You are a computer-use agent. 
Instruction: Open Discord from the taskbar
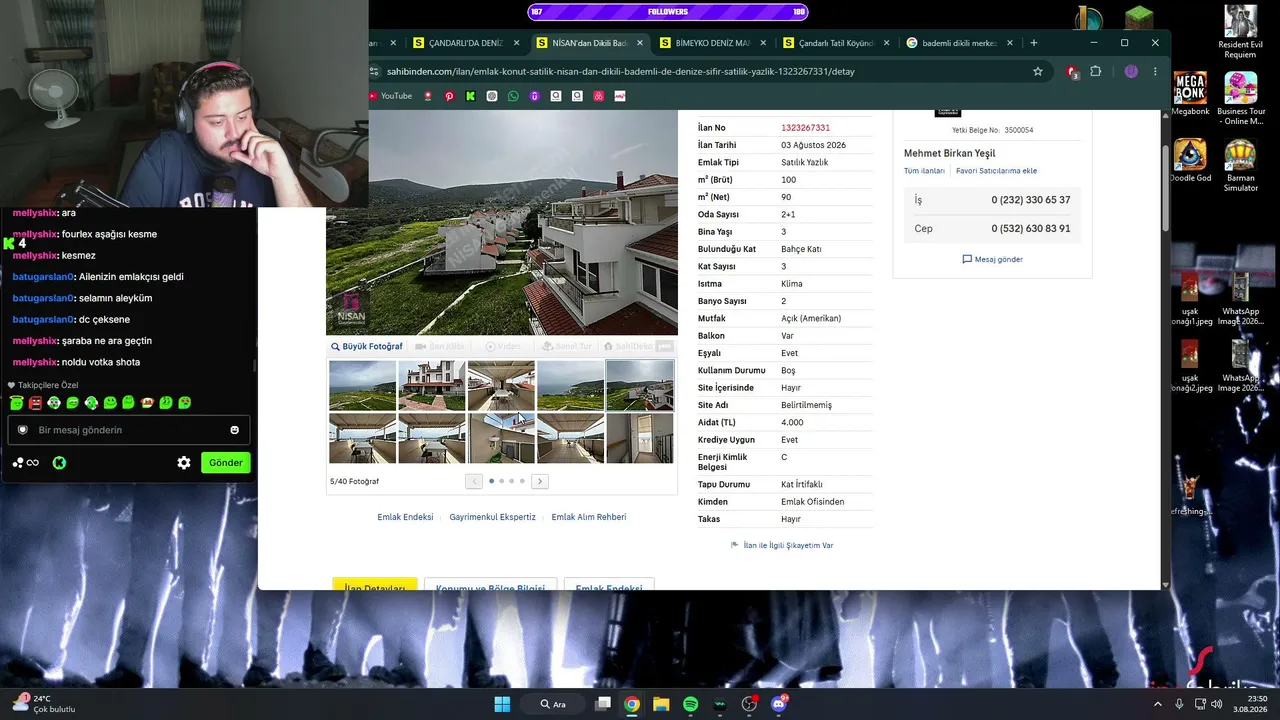779,704
